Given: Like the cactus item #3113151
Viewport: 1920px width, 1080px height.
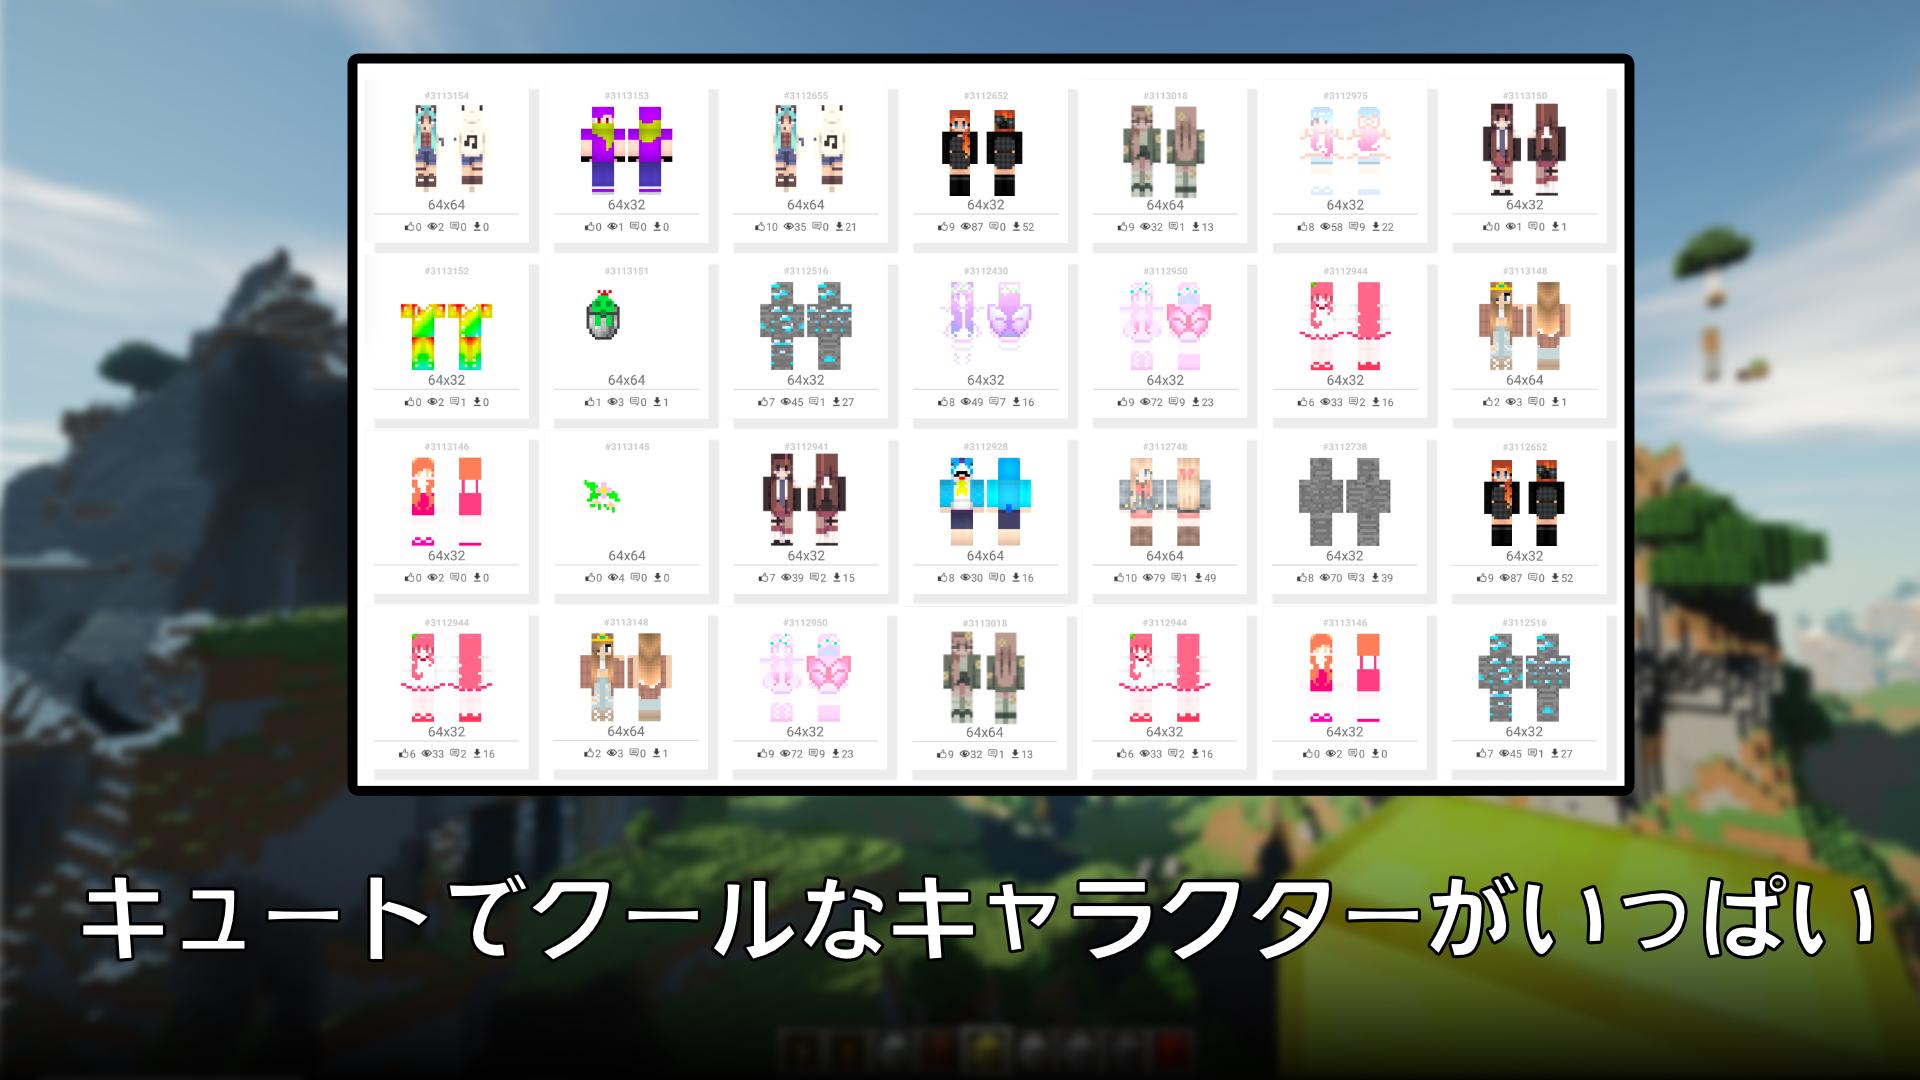Looking at the screenshot, I should point(589,402).
